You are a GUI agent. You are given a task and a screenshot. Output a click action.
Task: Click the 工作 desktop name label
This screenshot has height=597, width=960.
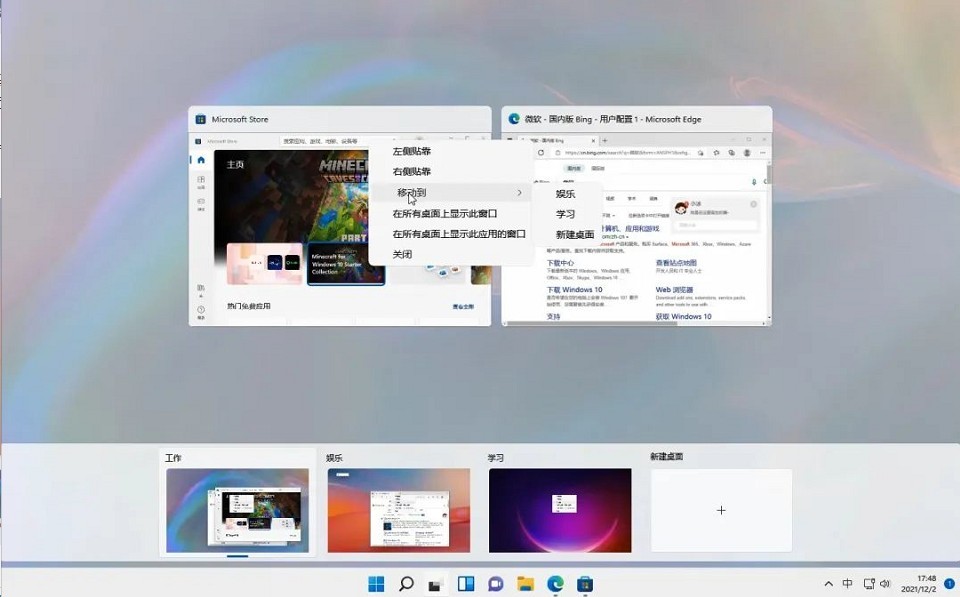(173, 458)
